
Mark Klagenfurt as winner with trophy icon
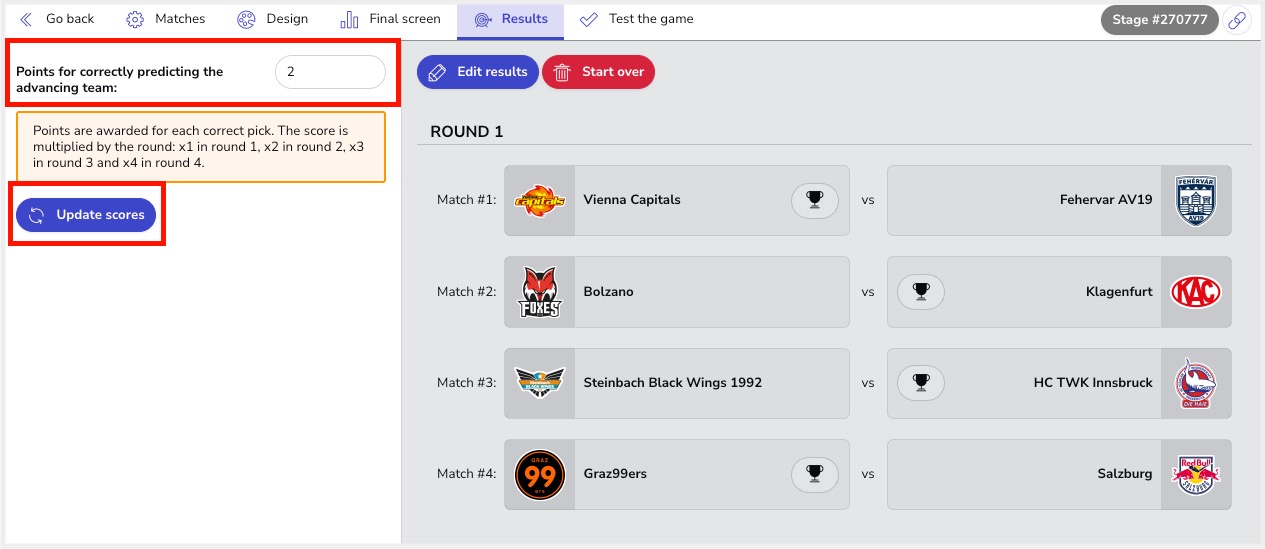coord(921,292)
